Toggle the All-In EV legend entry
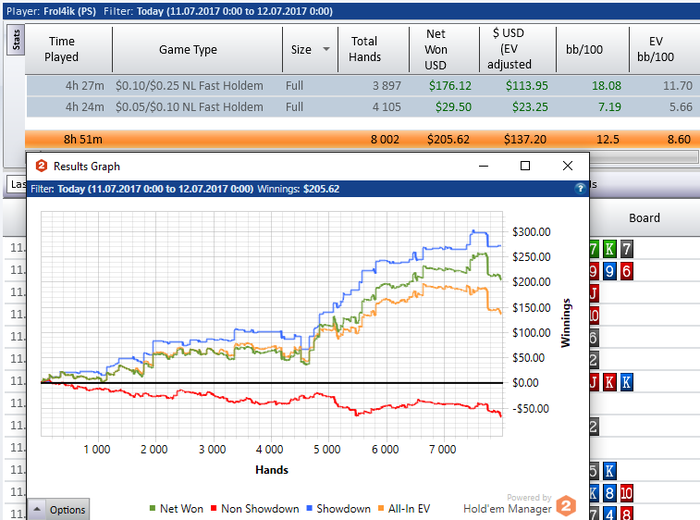Viewport: 700px width, 520px height. point(404,508)
